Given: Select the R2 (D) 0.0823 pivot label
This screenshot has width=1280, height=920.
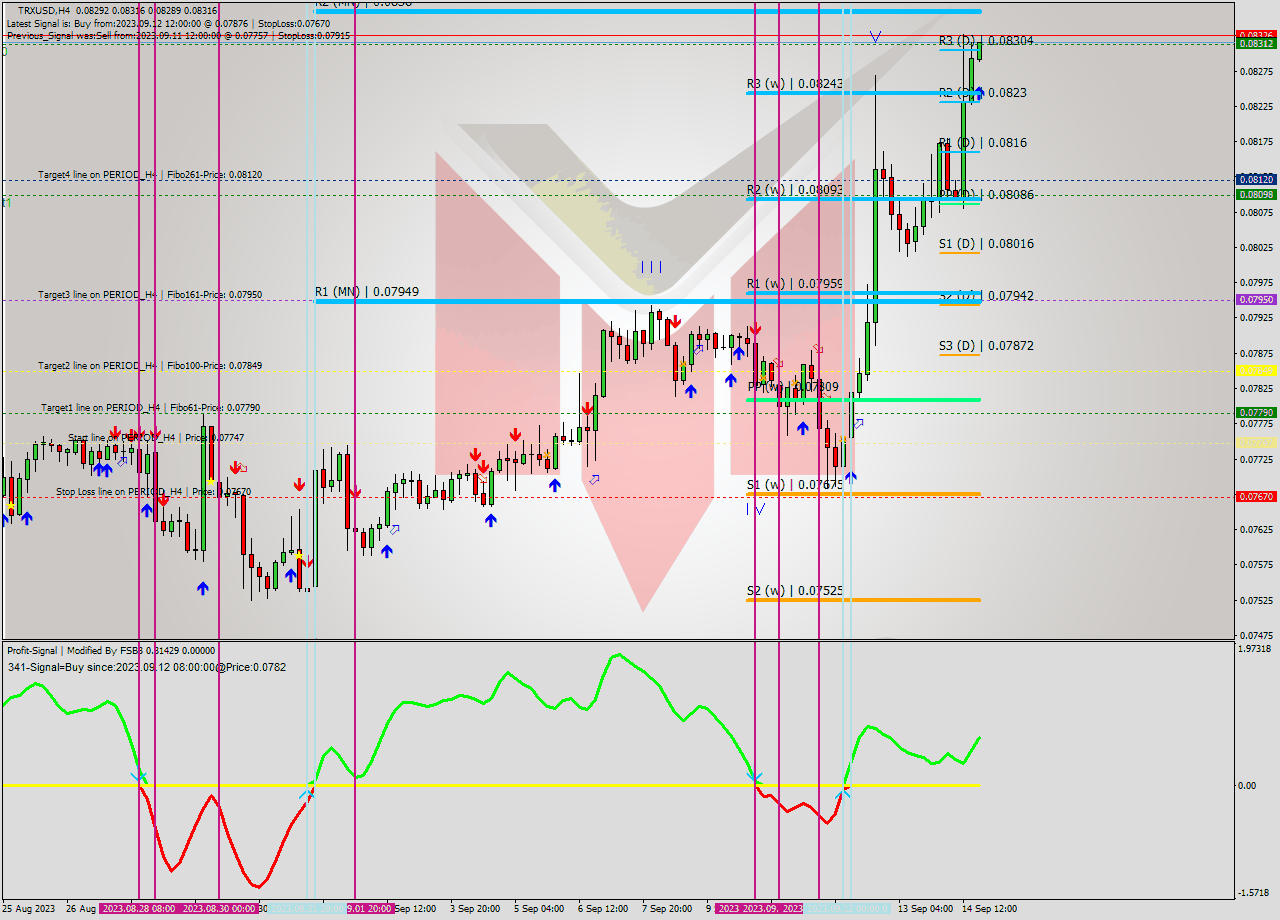Looking at the screenshot, I should (x=983, y=93).
